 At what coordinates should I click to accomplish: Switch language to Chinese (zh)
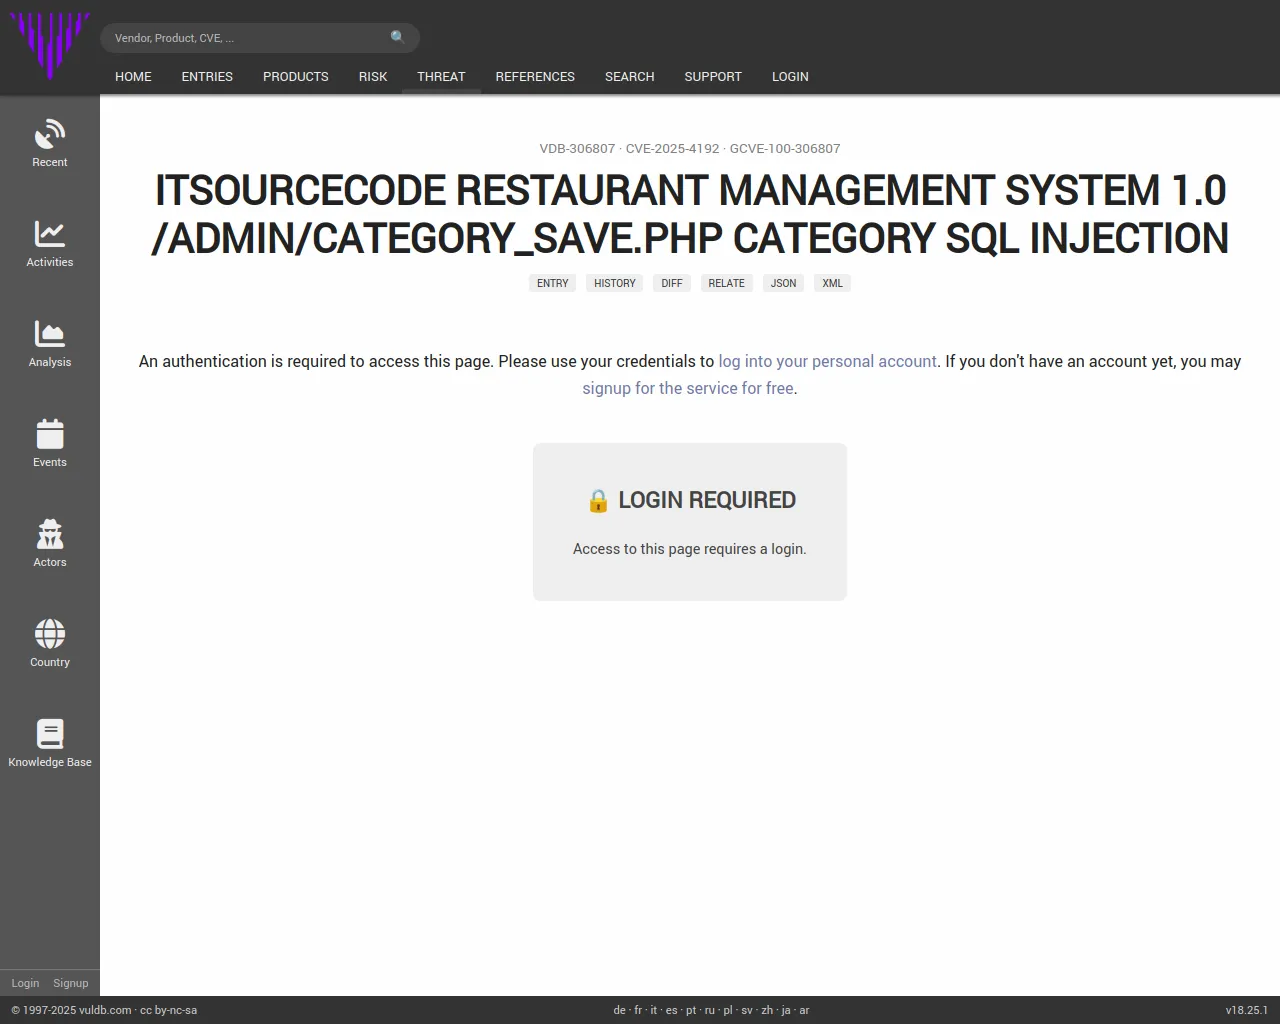(767, 1010)
